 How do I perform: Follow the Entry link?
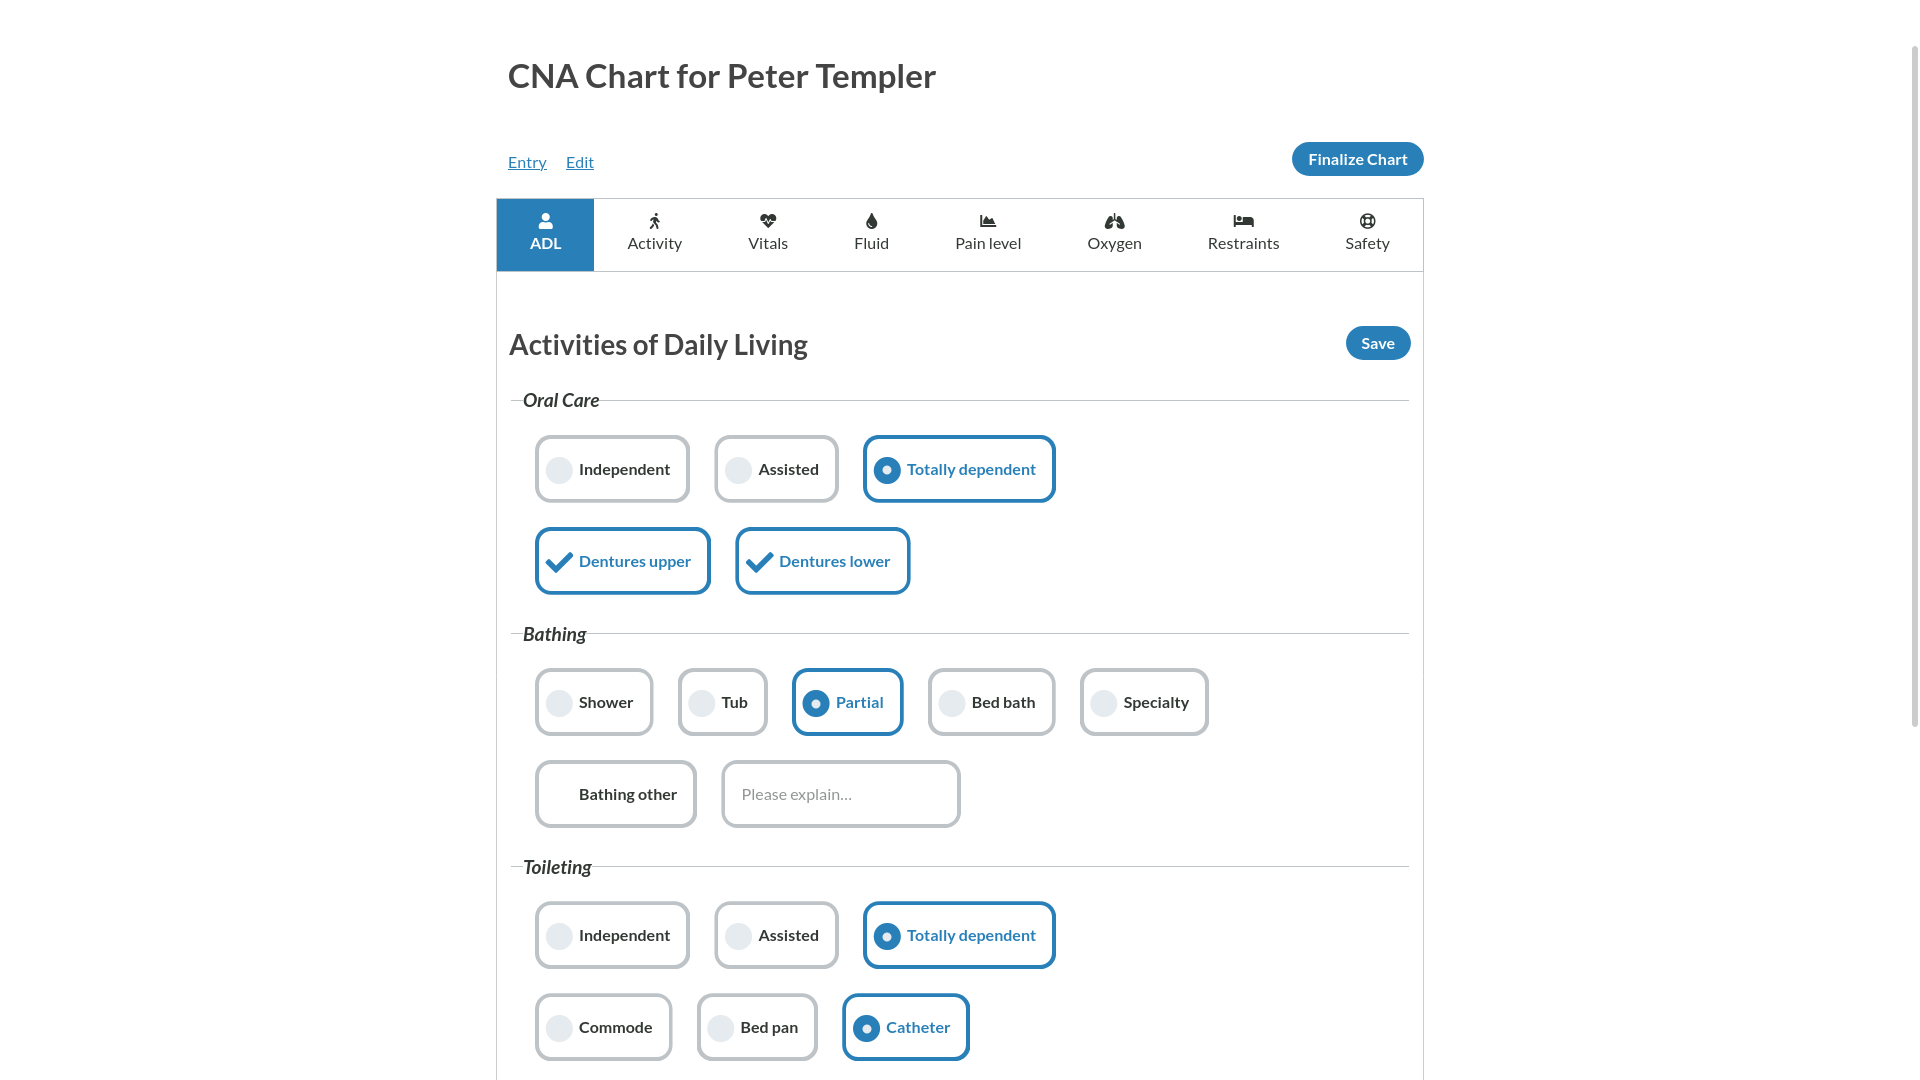527,162
